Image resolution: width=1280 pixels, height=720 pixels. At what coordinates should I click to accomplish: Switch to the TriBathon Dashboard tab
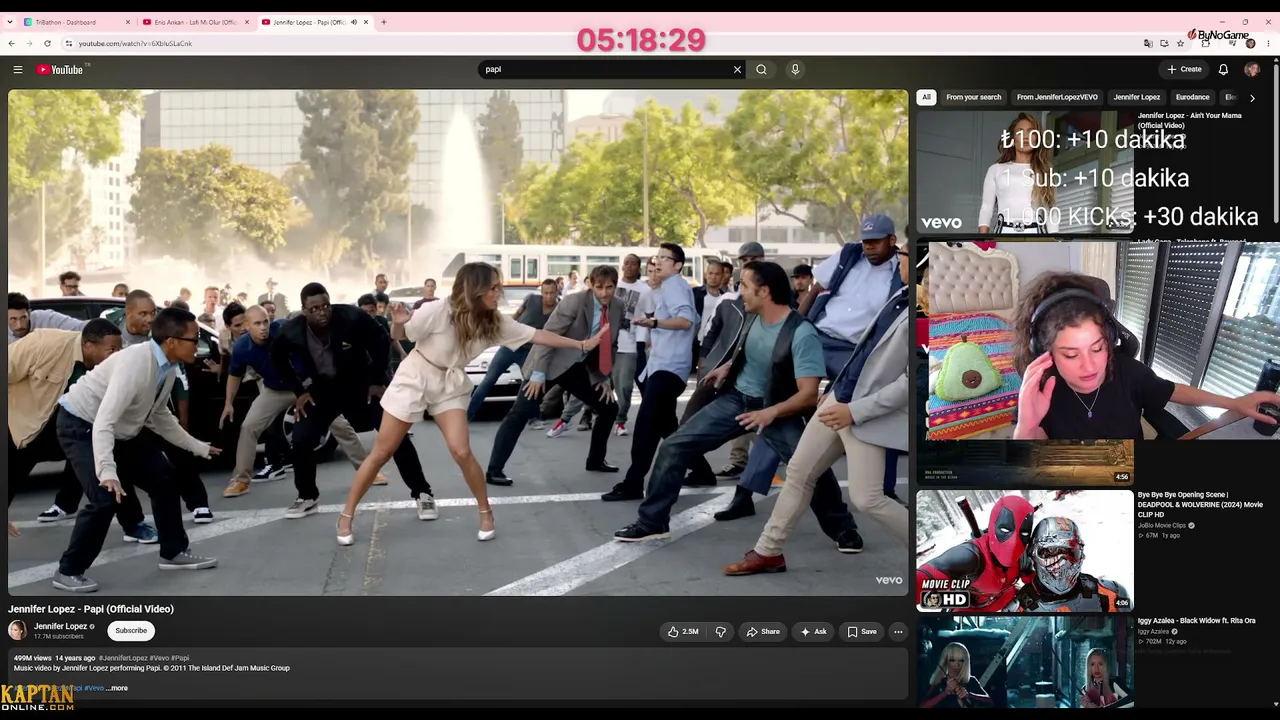[x=76, y=22]
